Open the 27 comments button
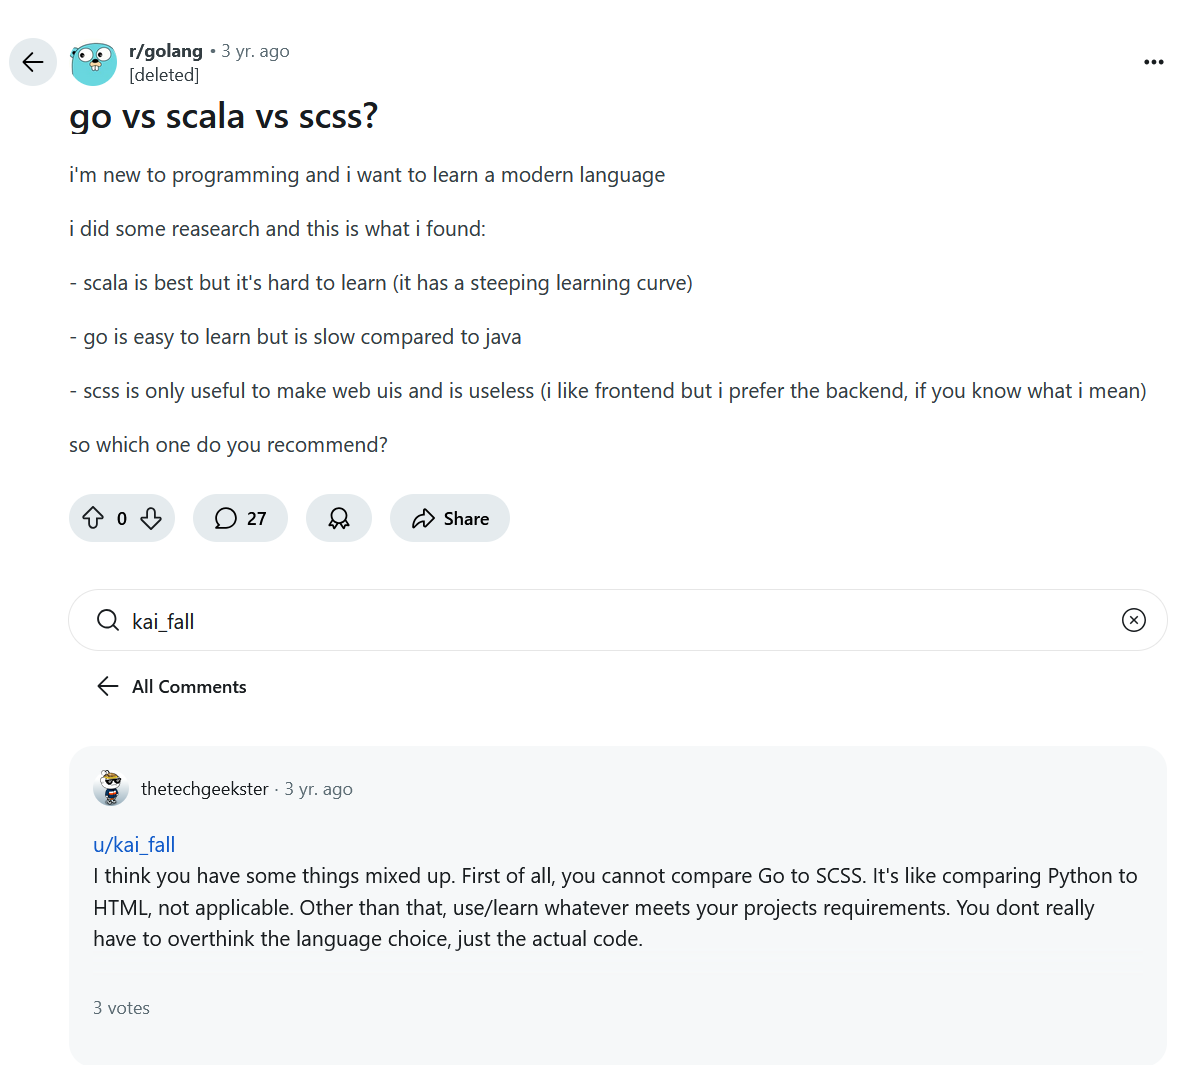Image resolution: width=1190 pixels, height=1065 pixels. (240, 518)
